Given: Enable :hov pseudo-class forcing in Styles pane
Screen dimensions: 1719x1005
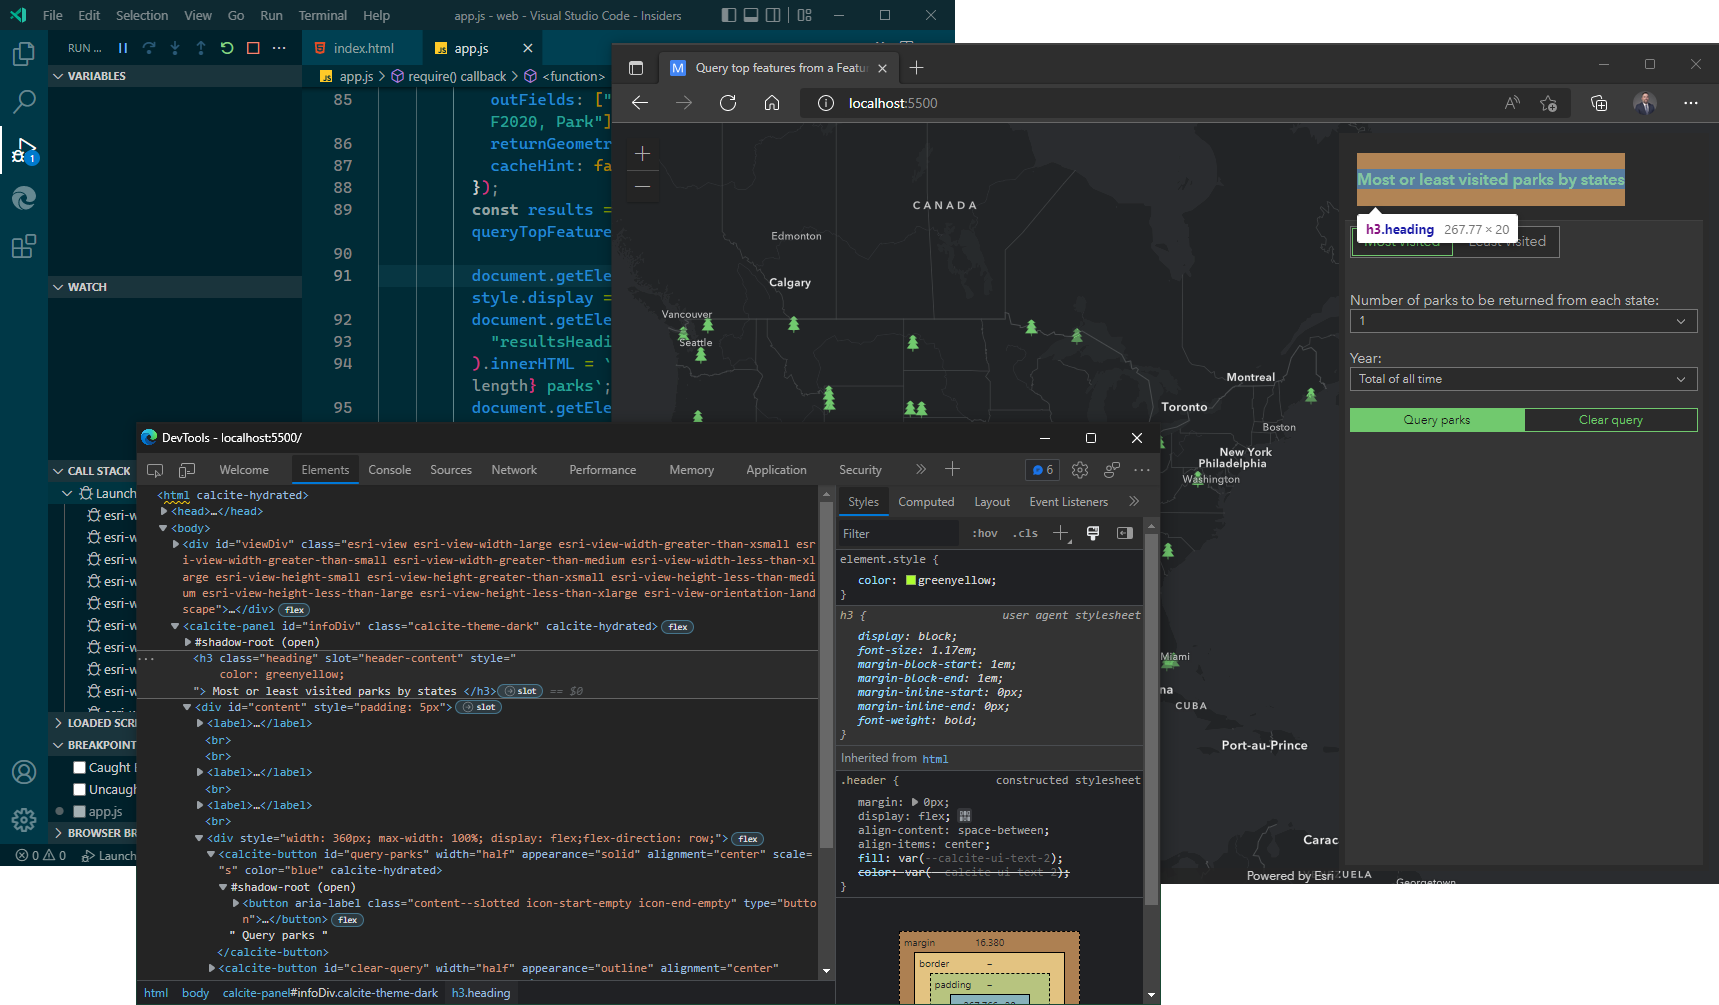Looking at the screenshot, I should 984,533.
